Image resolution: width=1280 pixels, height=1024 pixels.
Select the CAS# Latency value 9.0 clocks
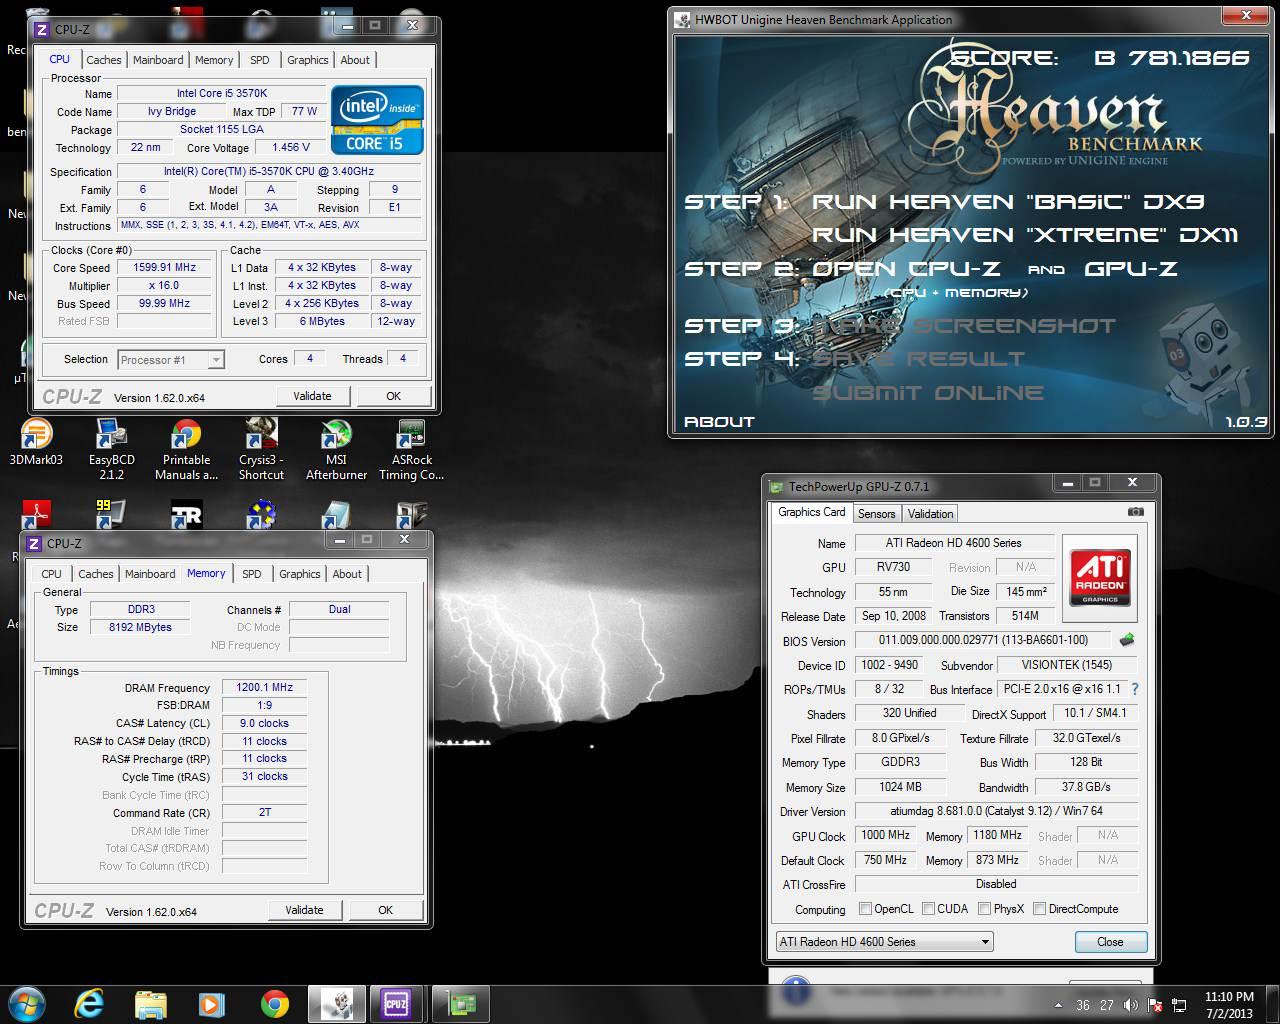pos(264,723)
